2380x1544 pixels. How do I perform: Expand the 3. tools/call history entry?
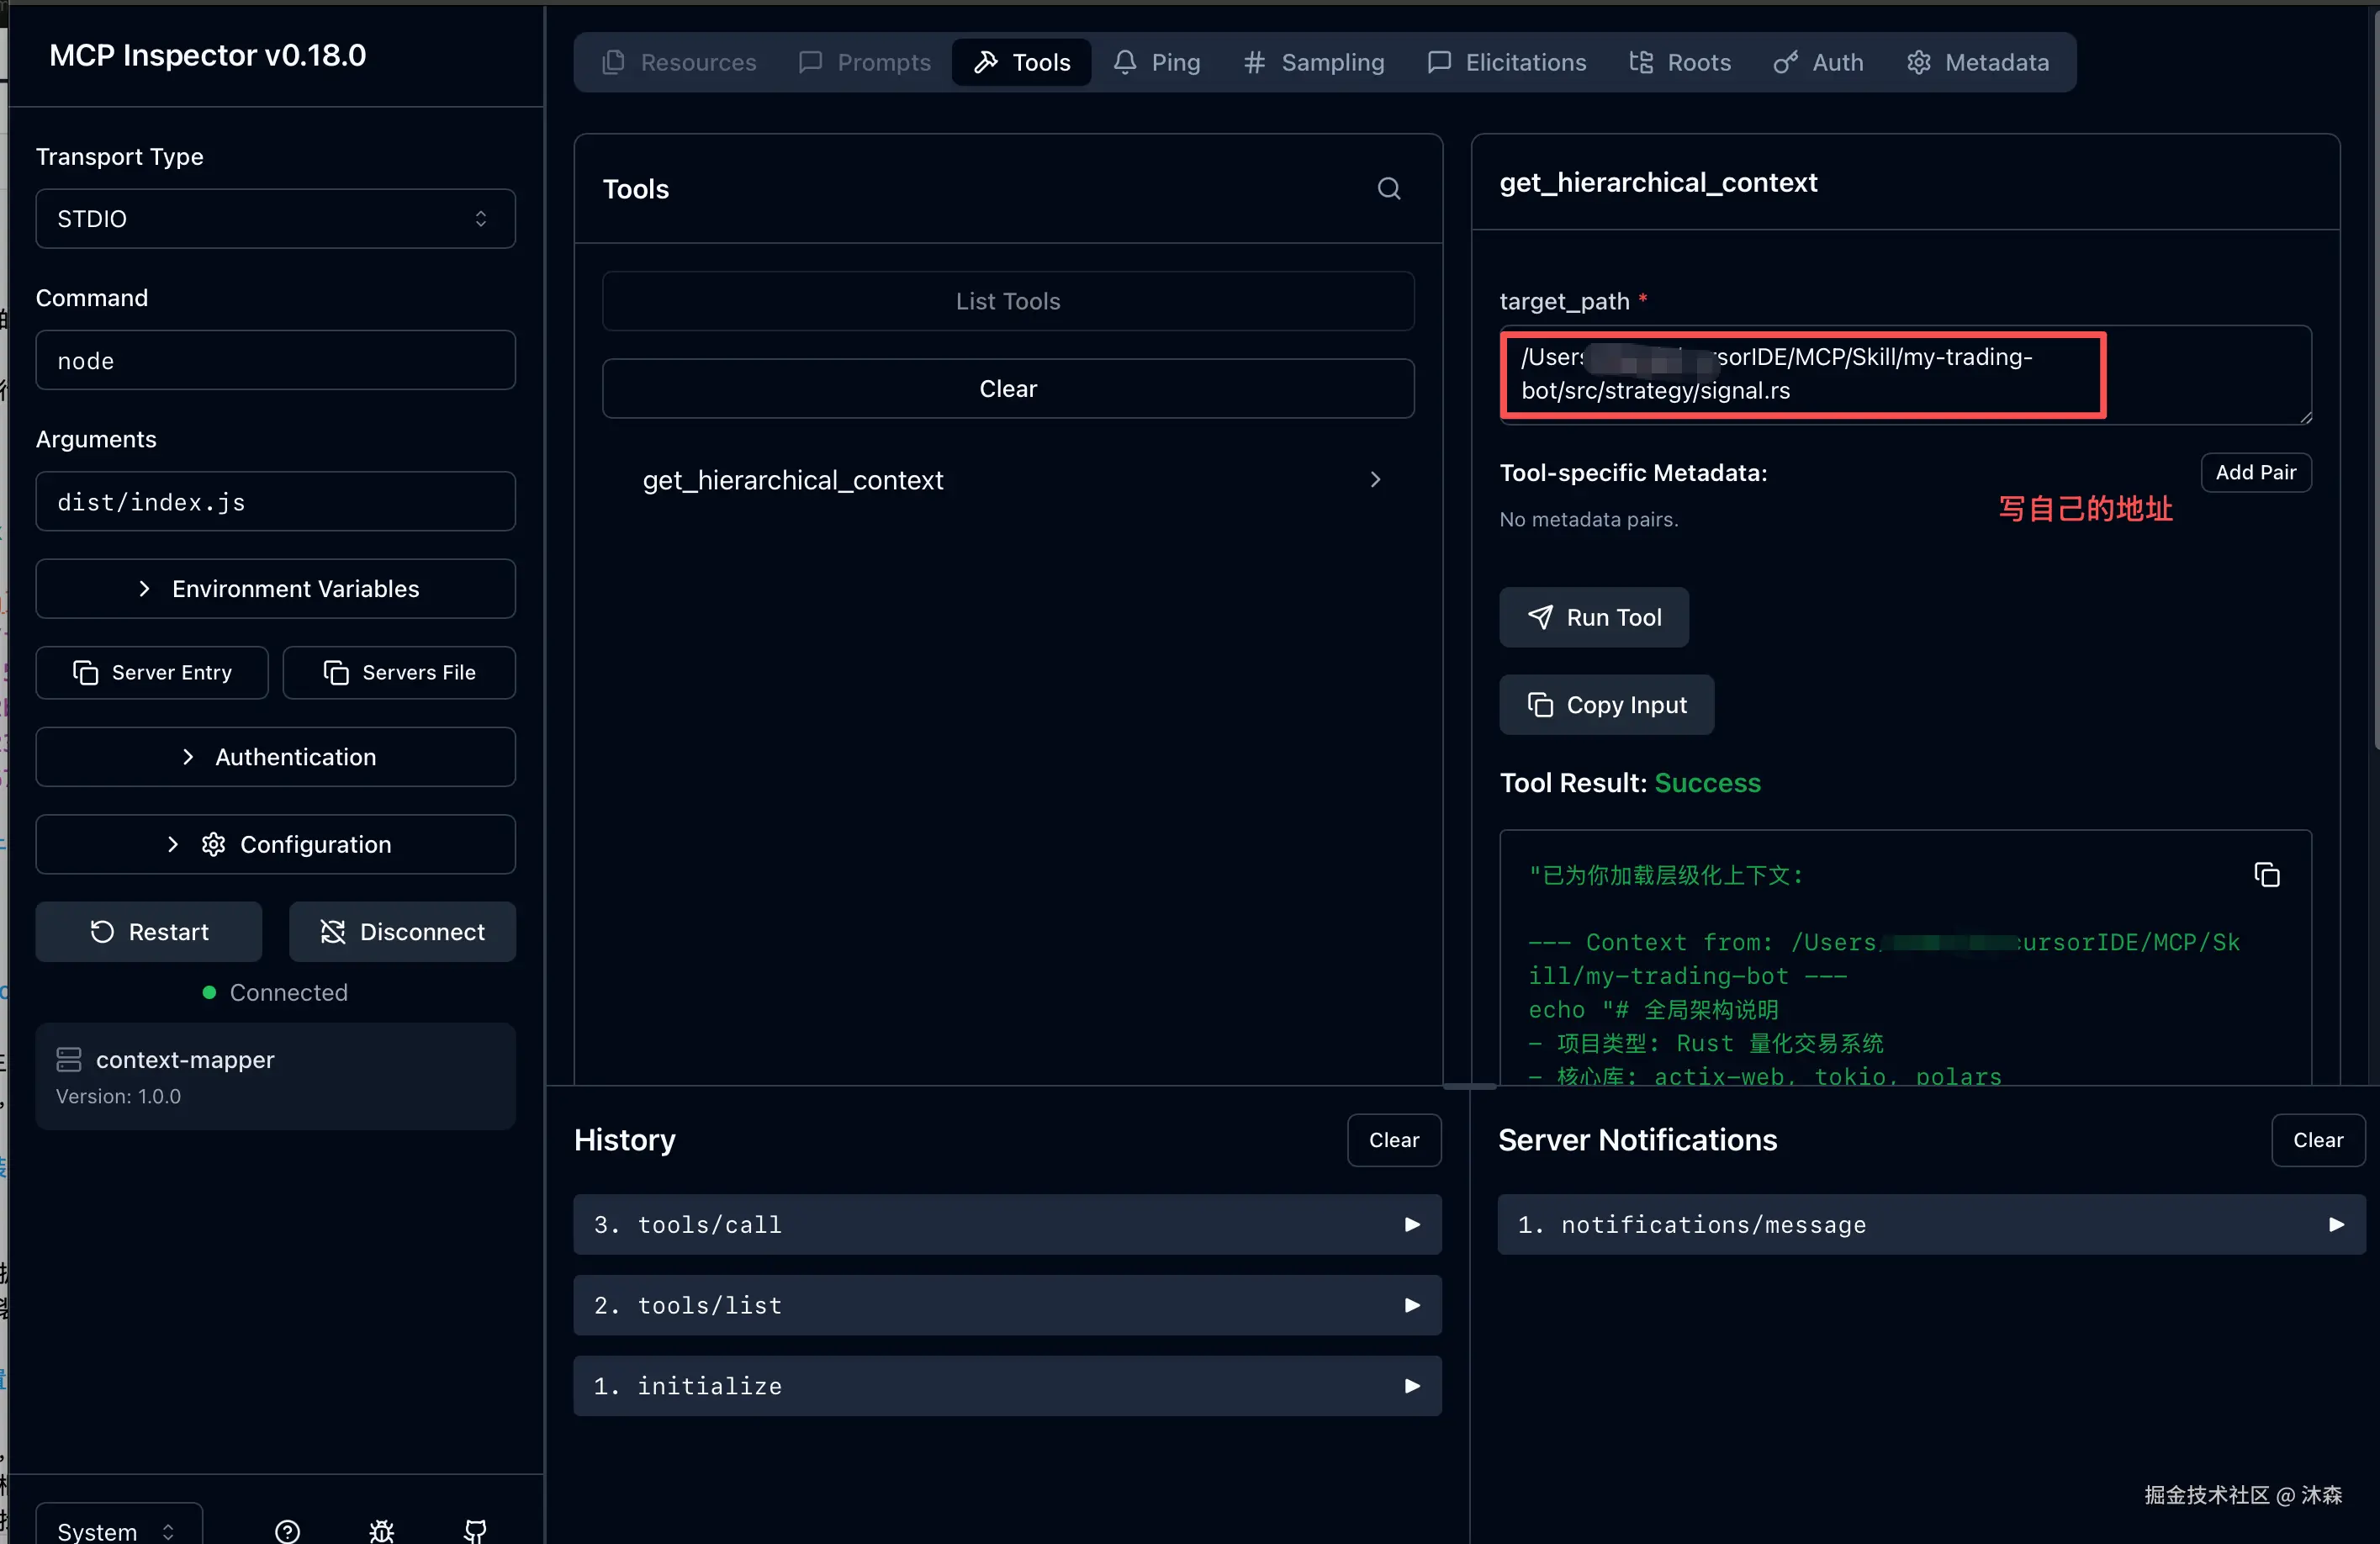click(x=1007, y=1224)
